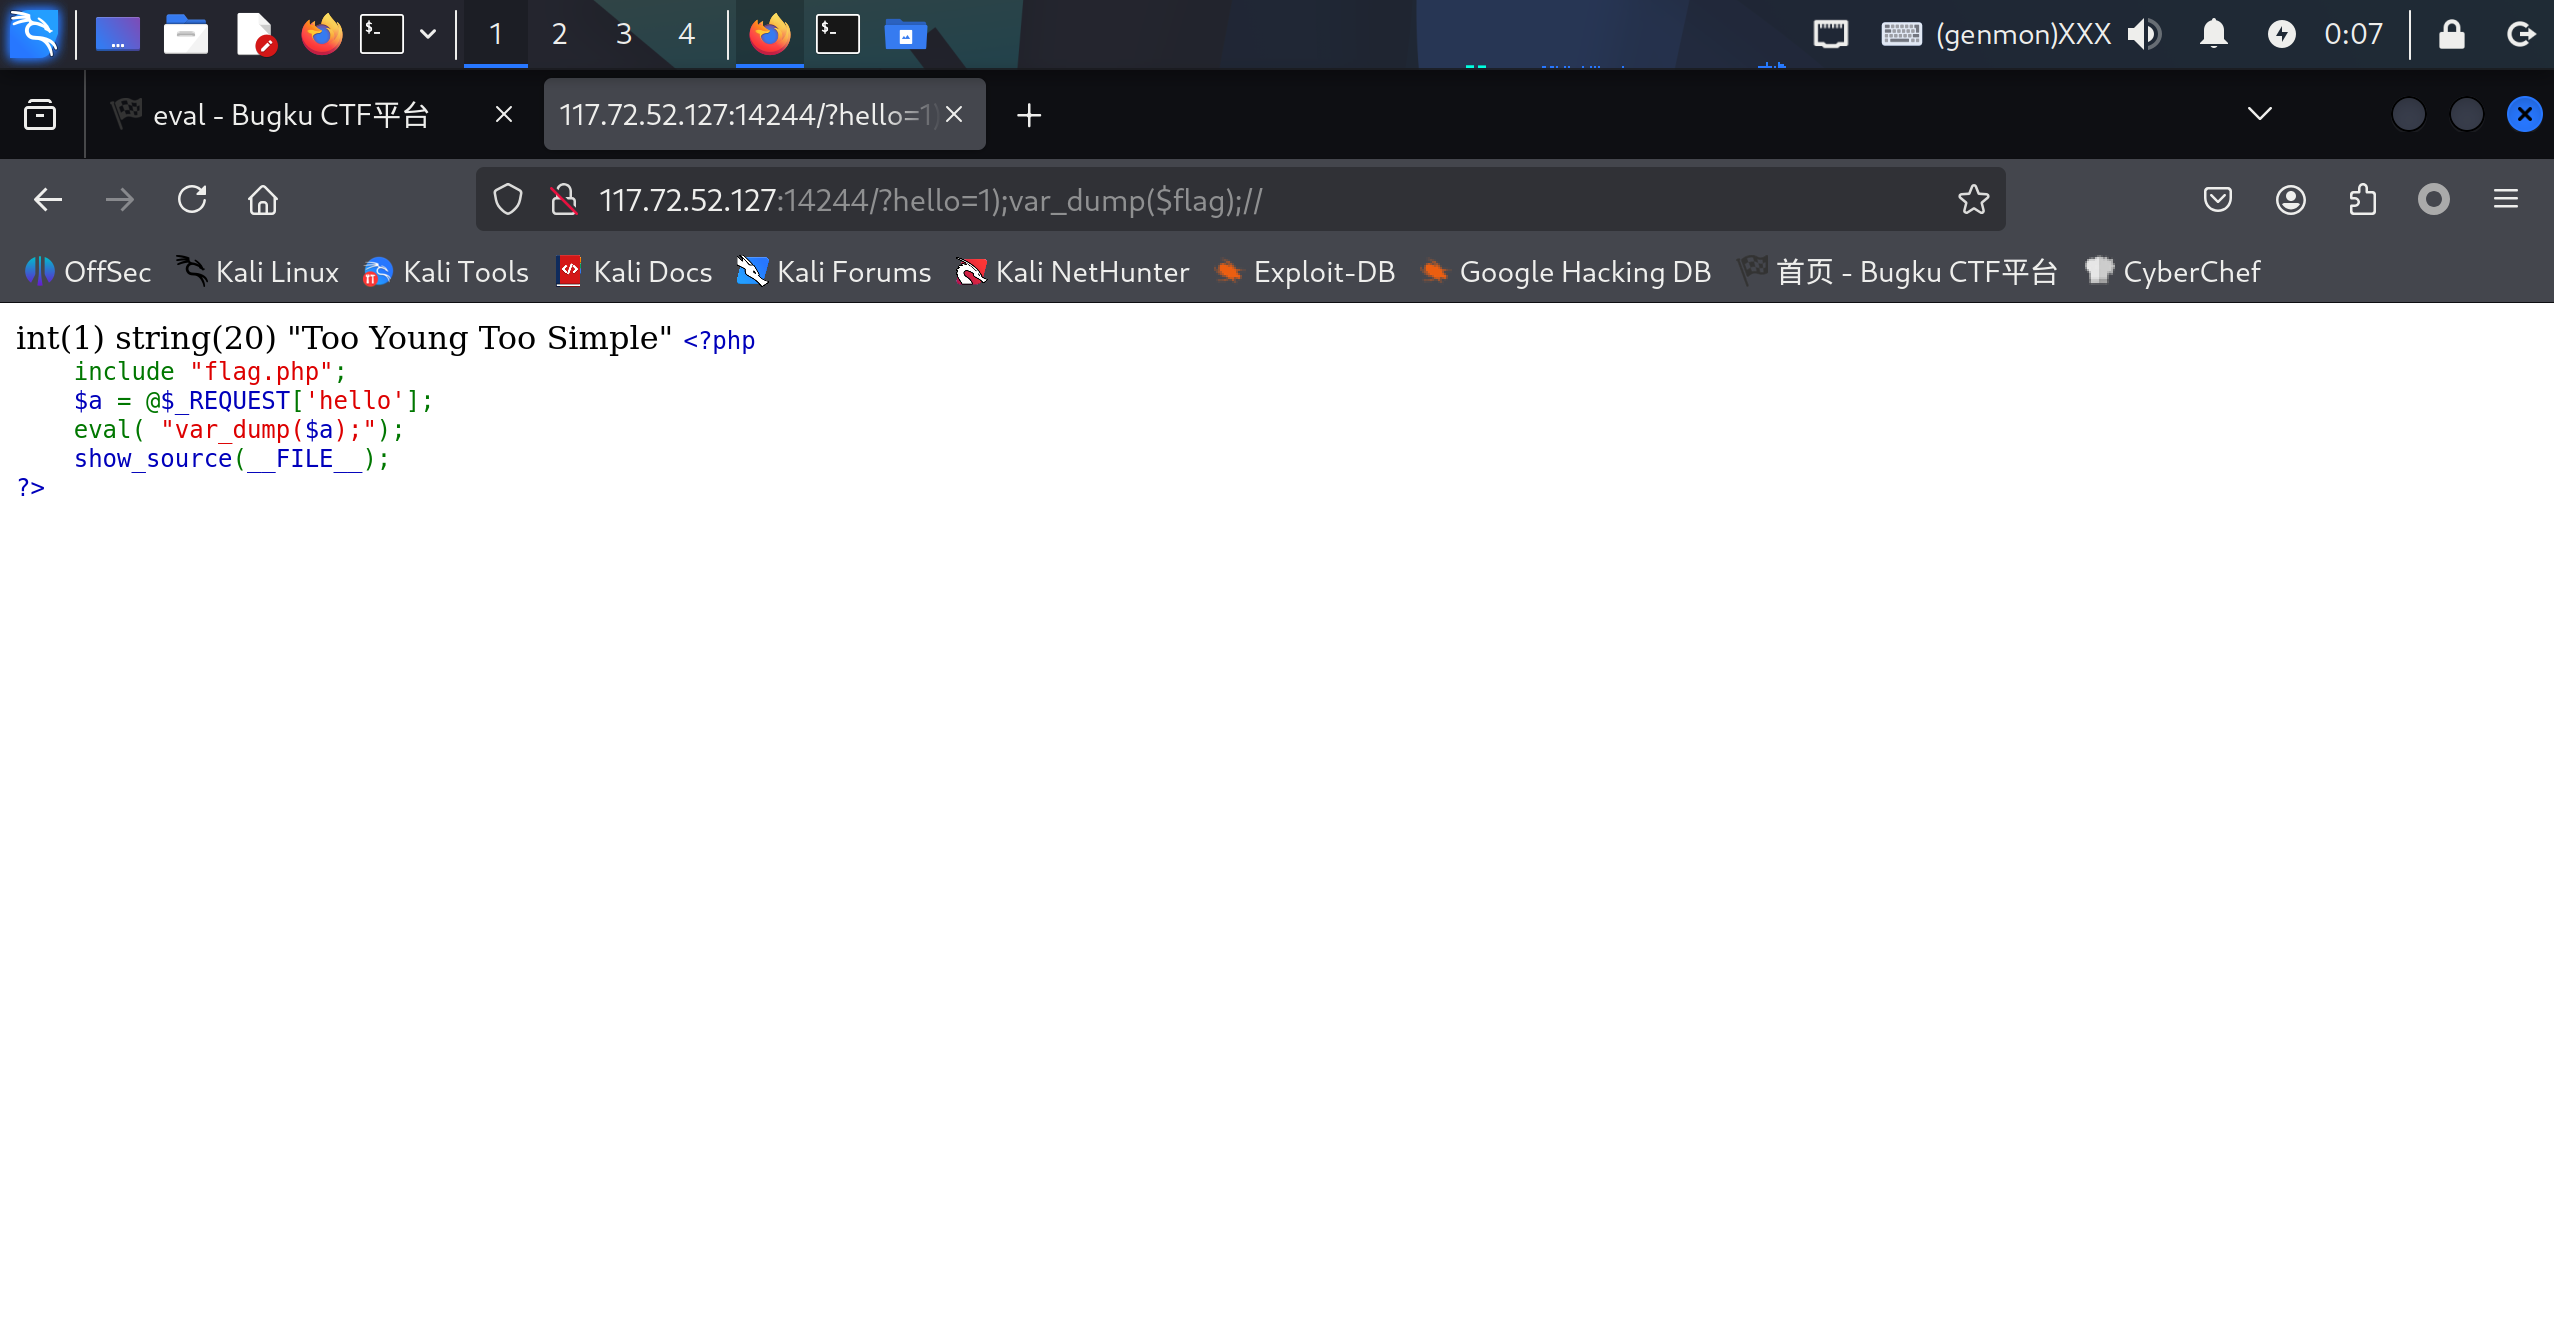The width and height of the screenshot is (2554, 1340).
Task: Show tracking protection shield info
Action: point(508,200)
